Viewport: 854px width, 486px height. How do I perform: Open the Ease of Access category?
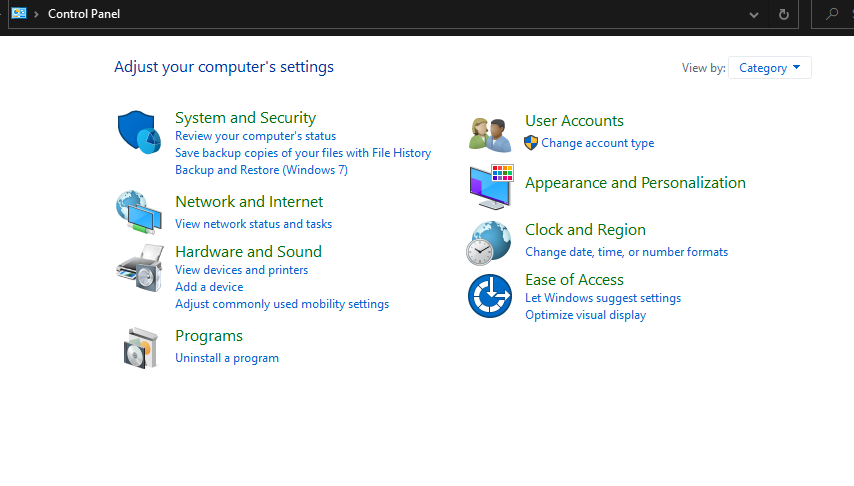(574, 280)
